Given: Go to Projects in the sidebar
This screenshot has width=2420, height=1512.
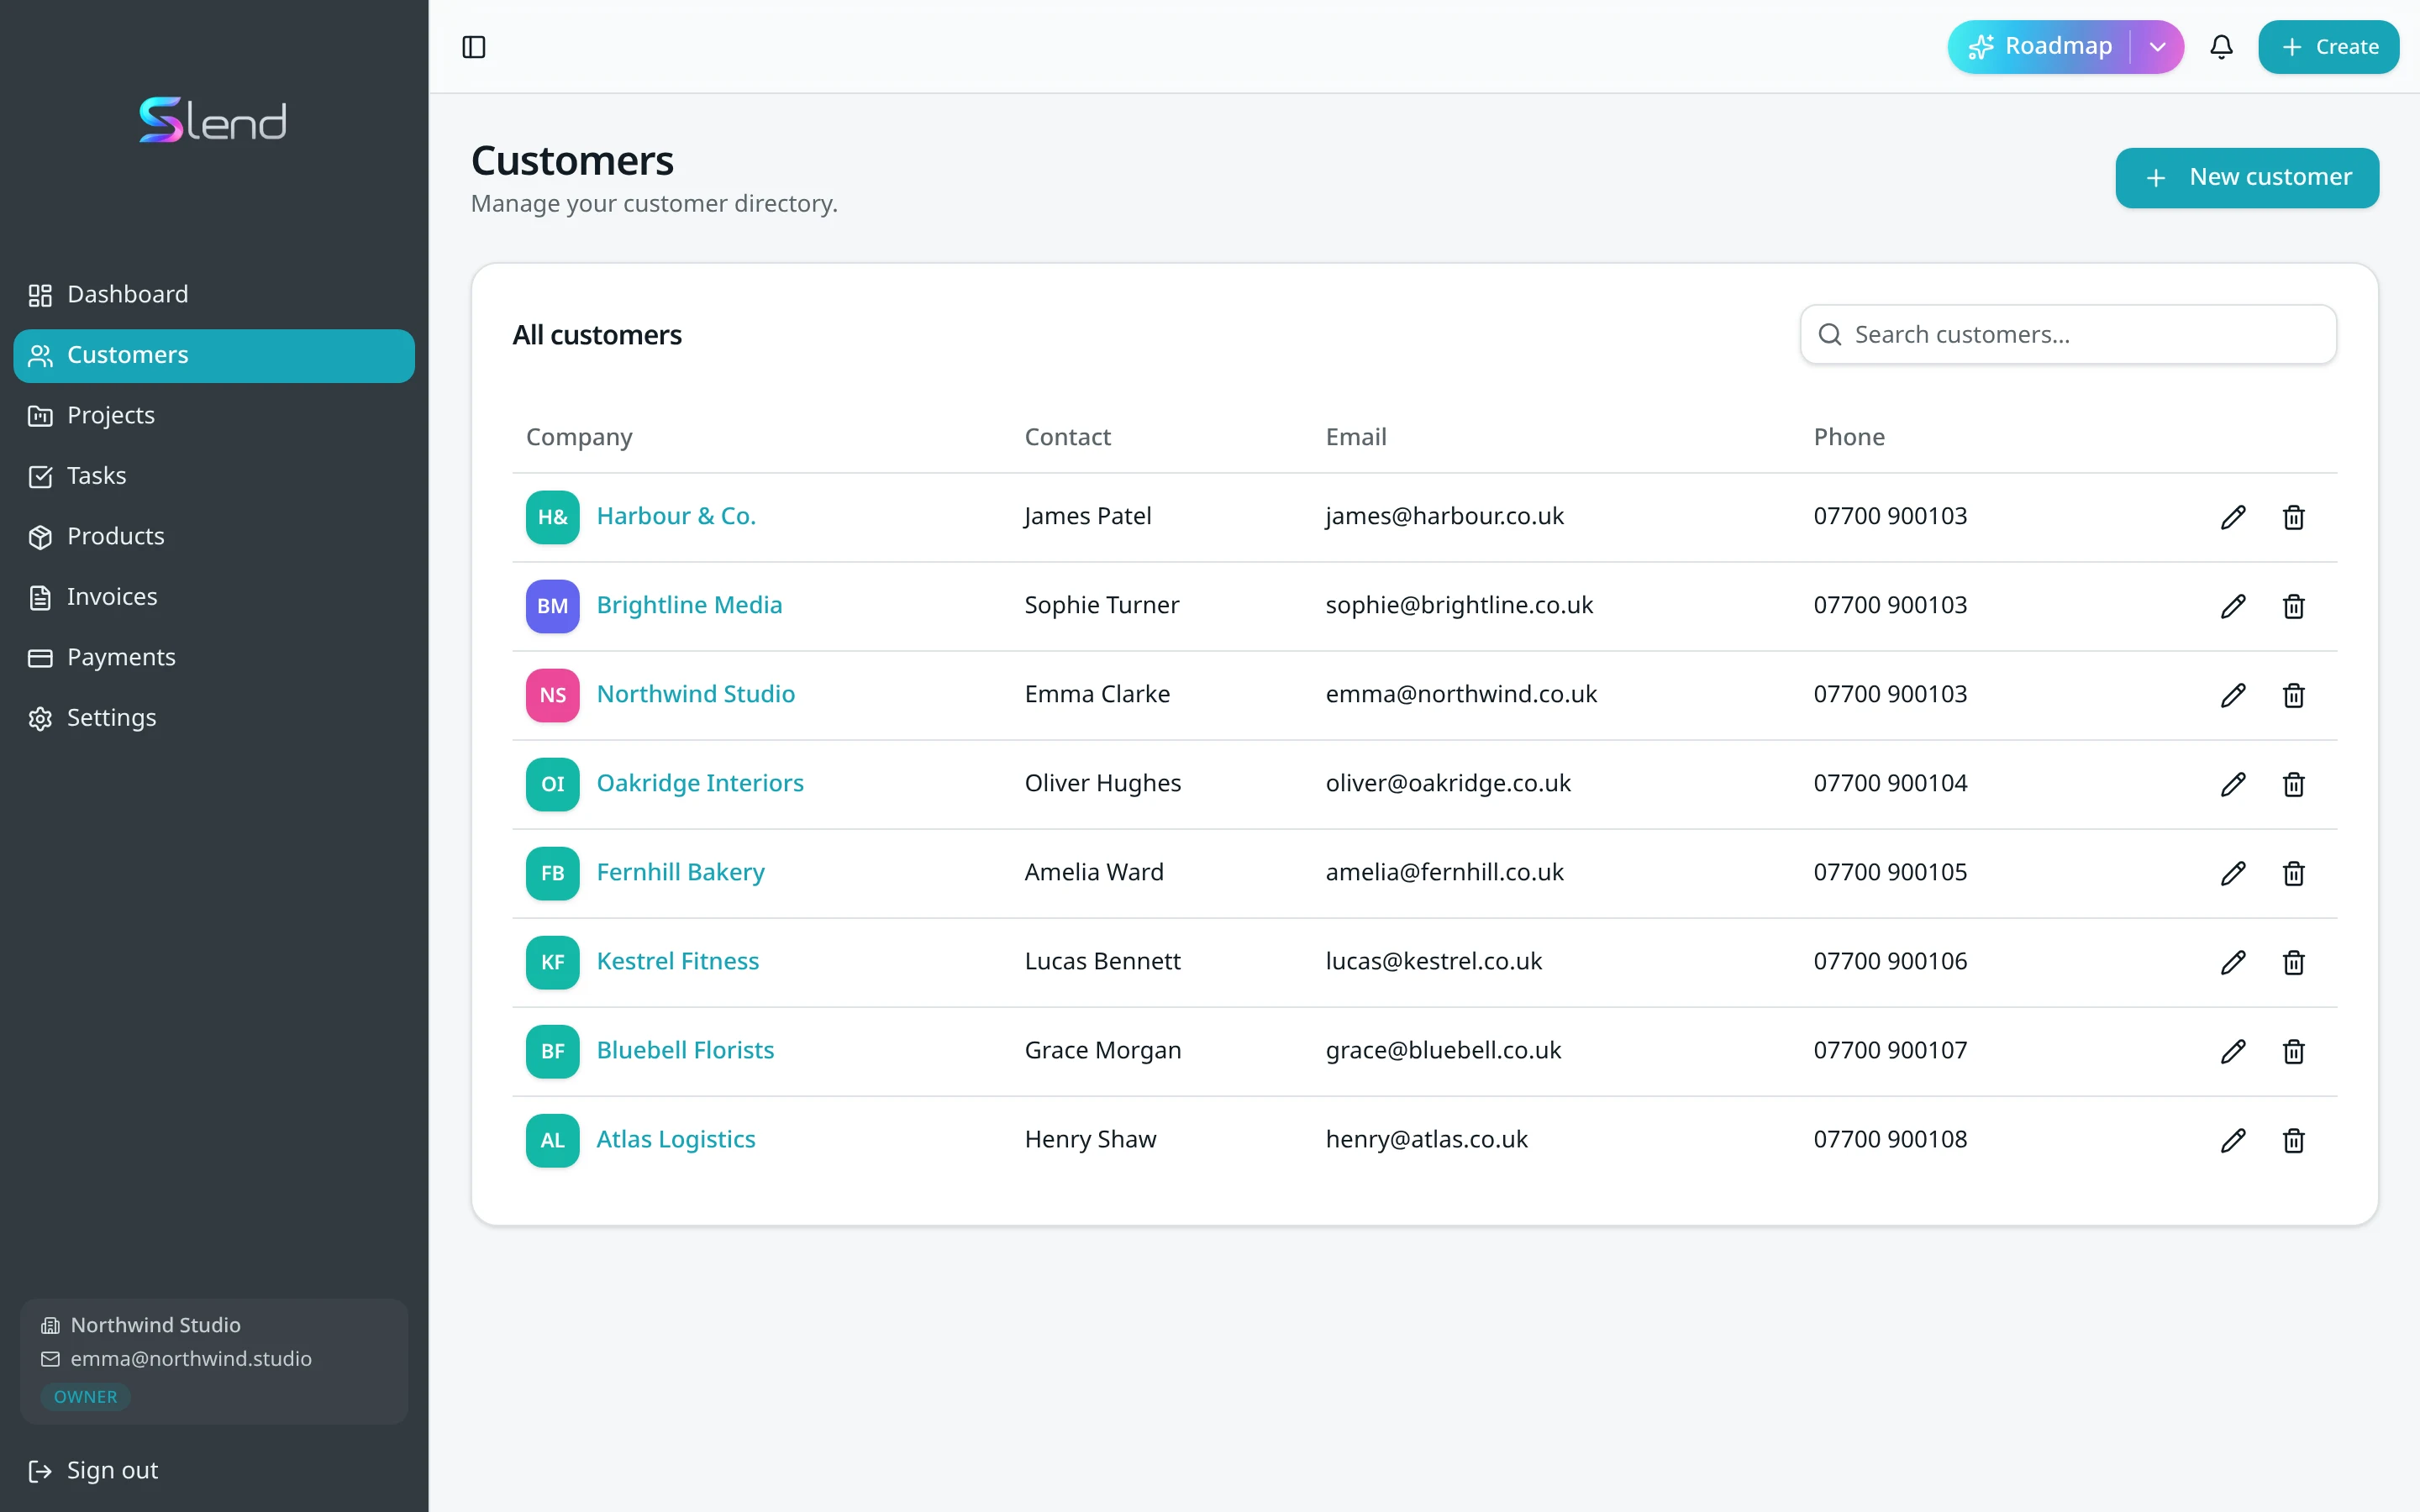Looking at the screenshot, I should [214, 416].
